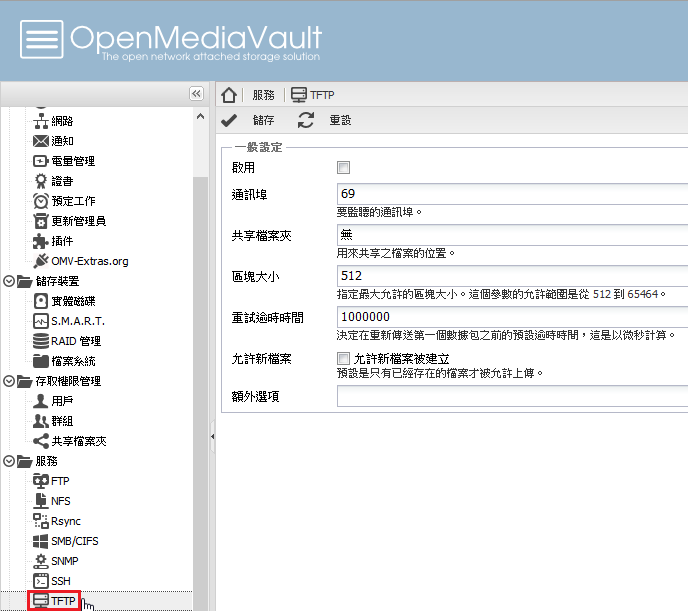The image size is (688, 611).
Task: Click the TFTP breadcrumb
Action: click(x=313, y=95)
